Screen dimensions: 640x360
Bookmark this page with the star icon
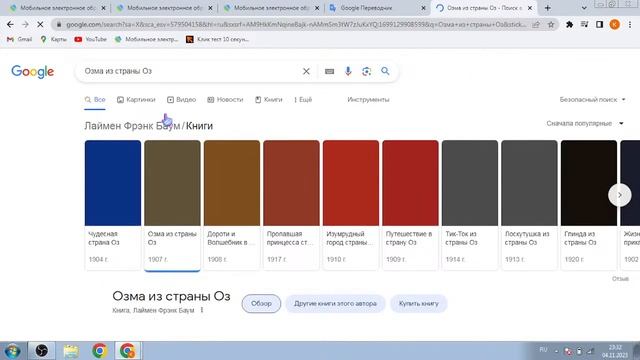click(551, 24)
